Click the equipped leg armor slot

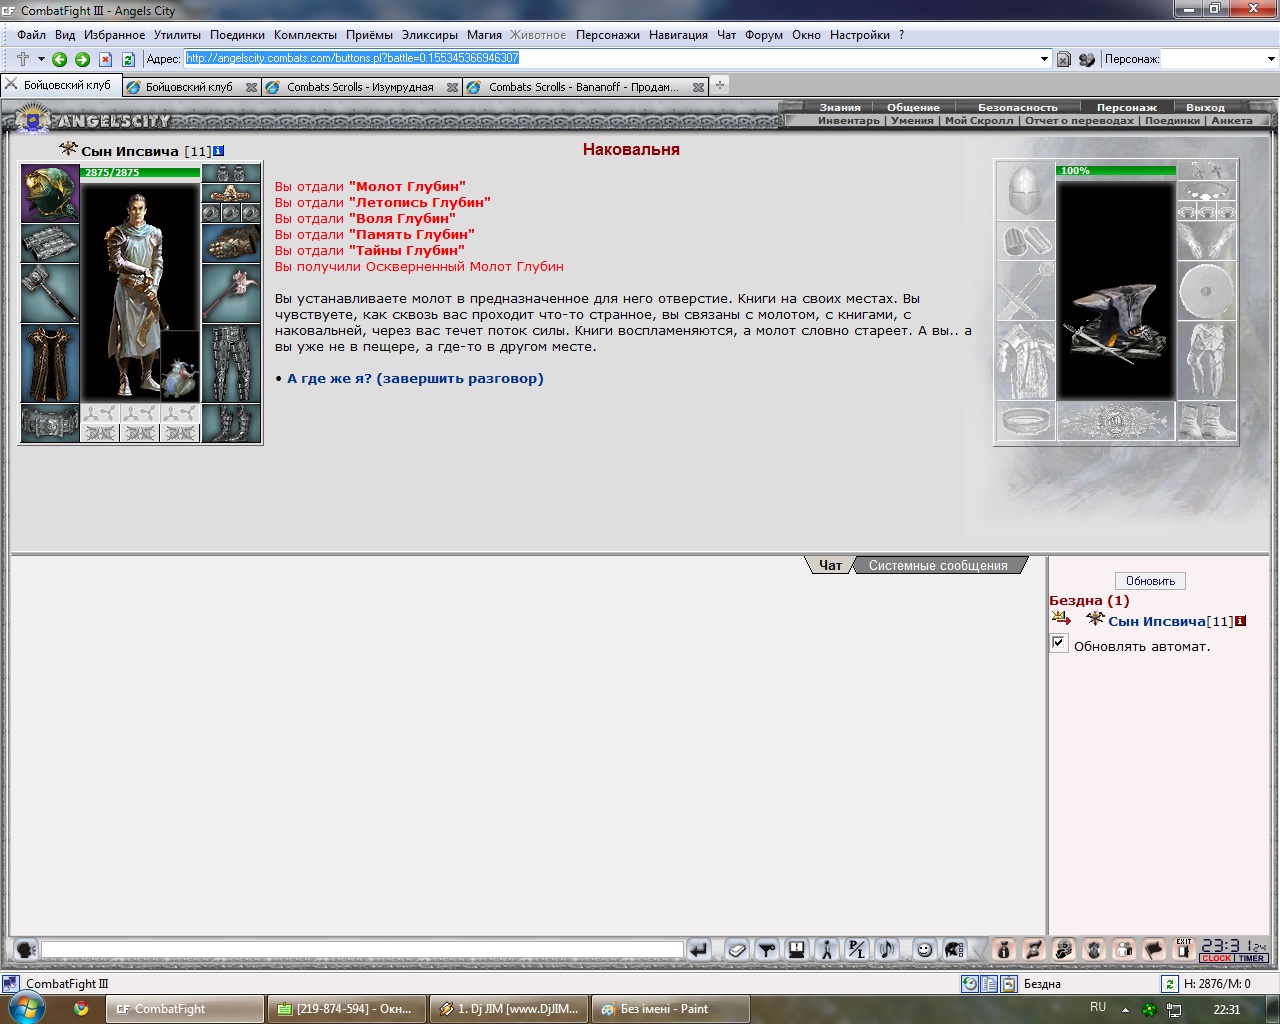(231, 363)
